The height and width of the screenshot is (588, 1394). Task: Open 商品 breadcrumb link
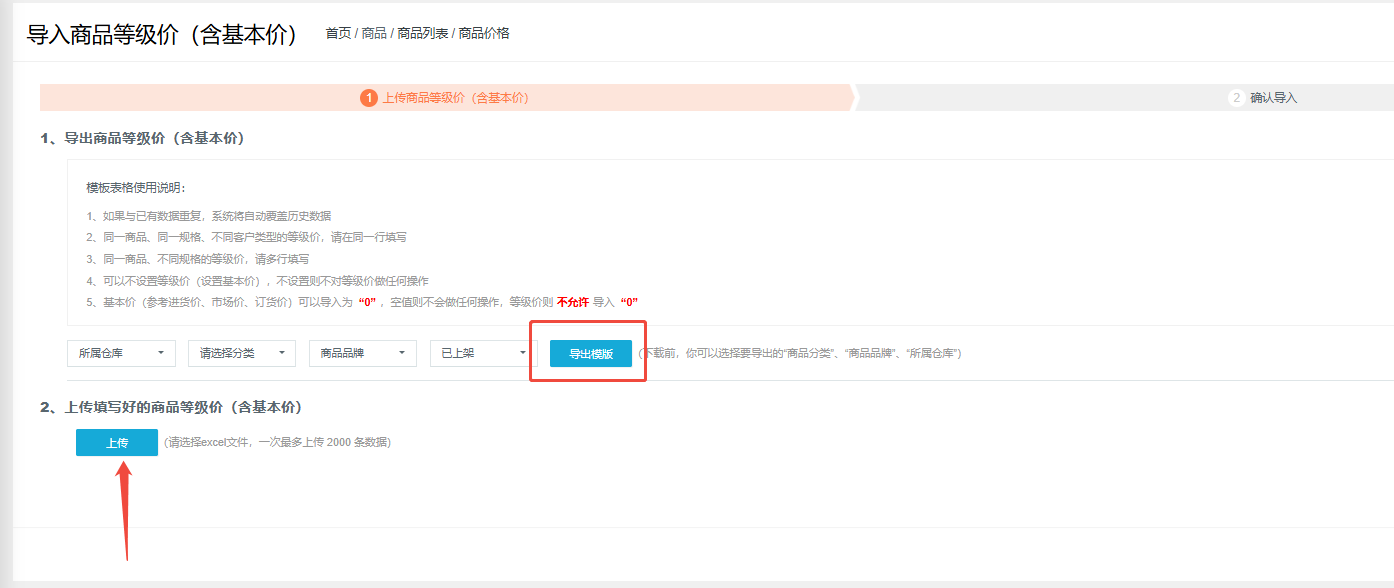point(374,33)
